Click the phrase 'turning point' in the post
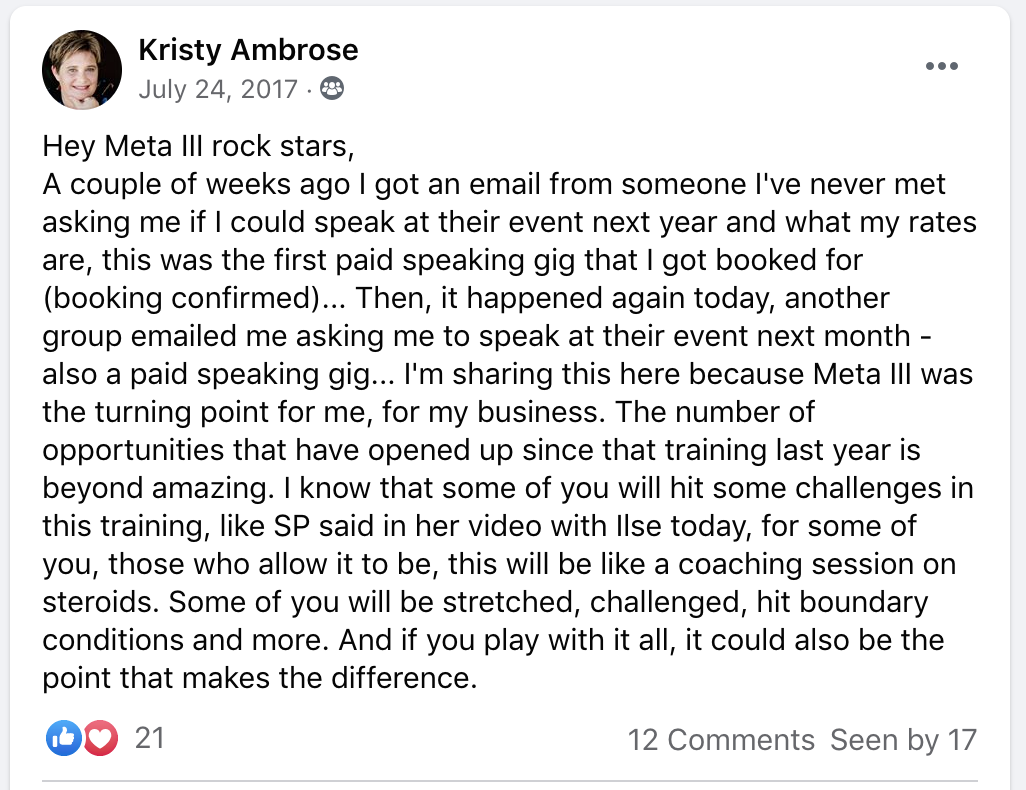1026x790 pixels. 182,412
